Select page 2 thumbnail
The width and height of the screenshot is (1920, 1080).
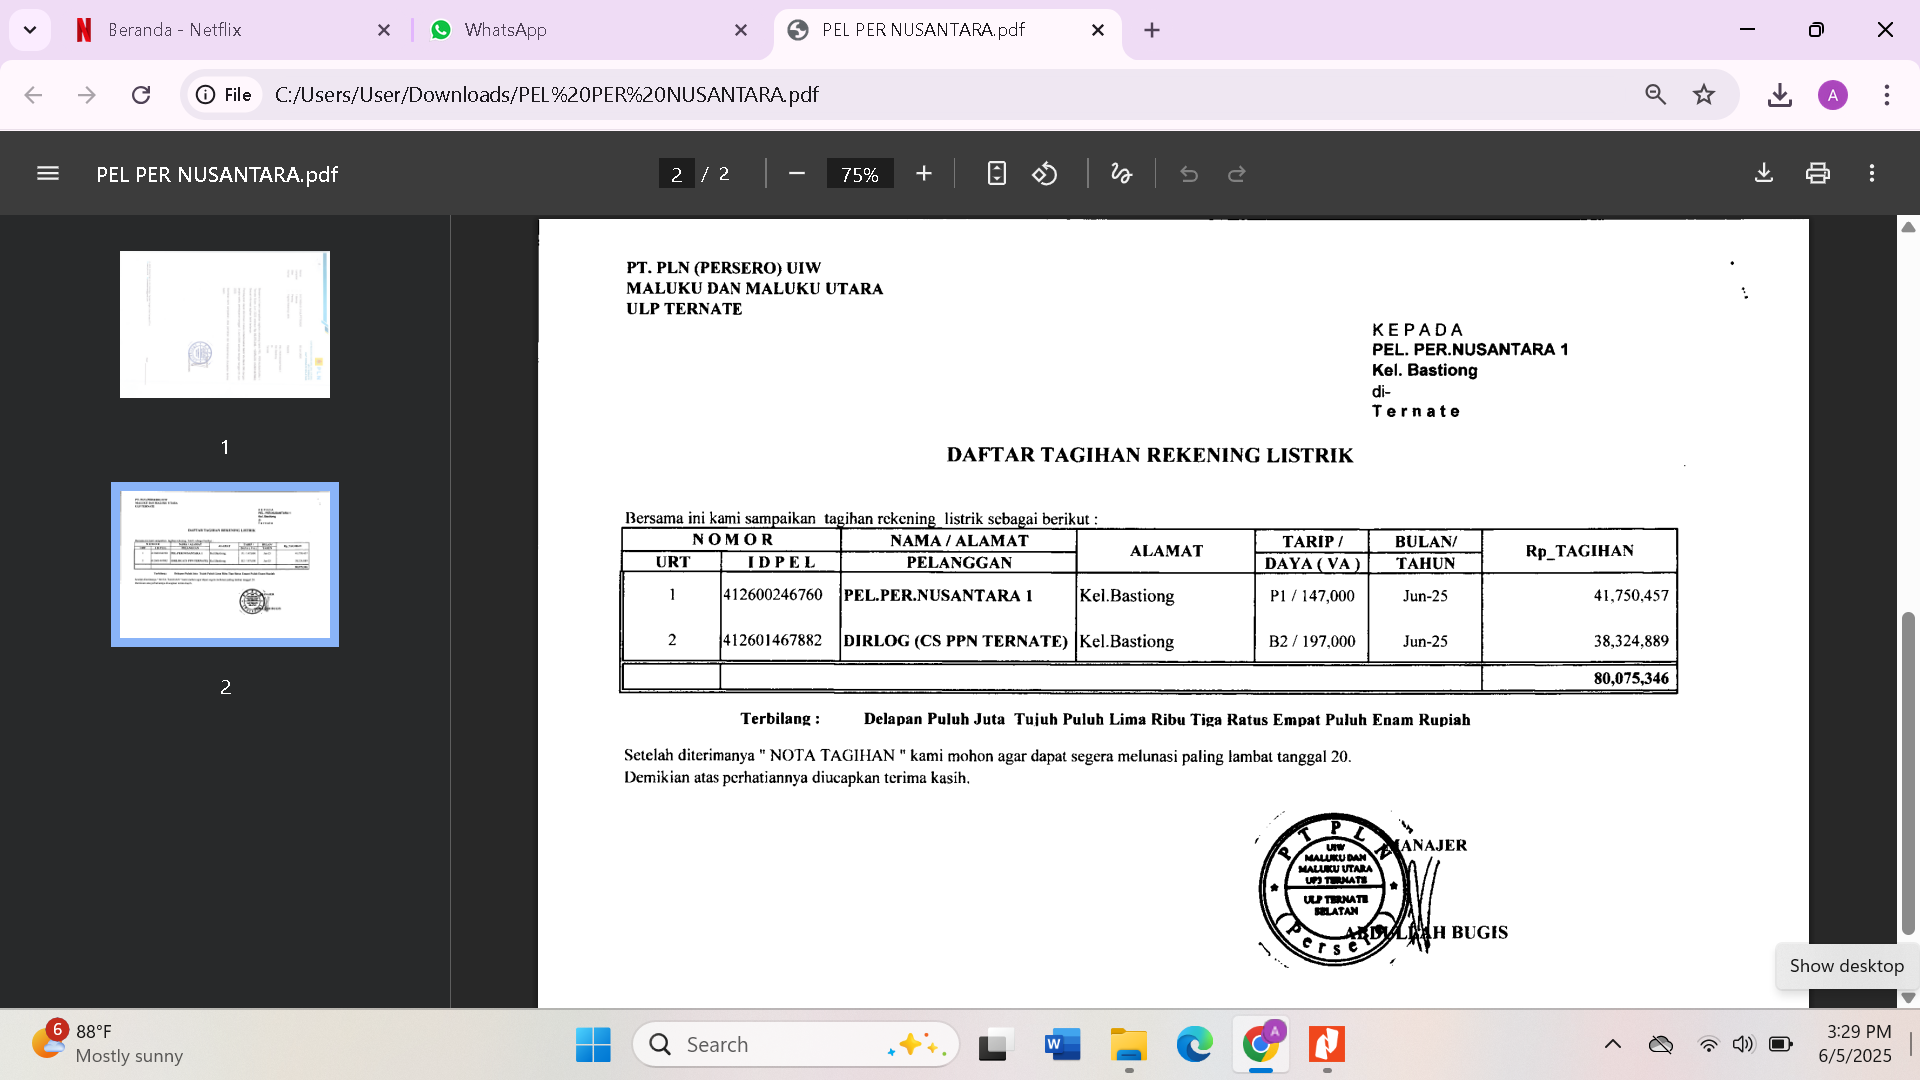point(225,564)
